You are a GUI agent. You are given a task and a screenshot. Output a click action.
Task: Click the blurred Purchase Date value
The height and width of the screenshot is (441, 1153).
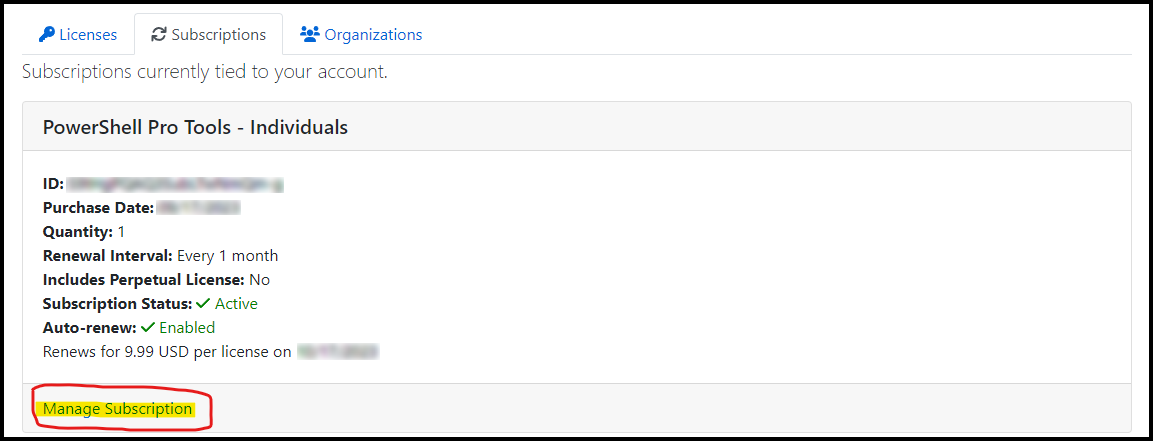tap(199, 208)
